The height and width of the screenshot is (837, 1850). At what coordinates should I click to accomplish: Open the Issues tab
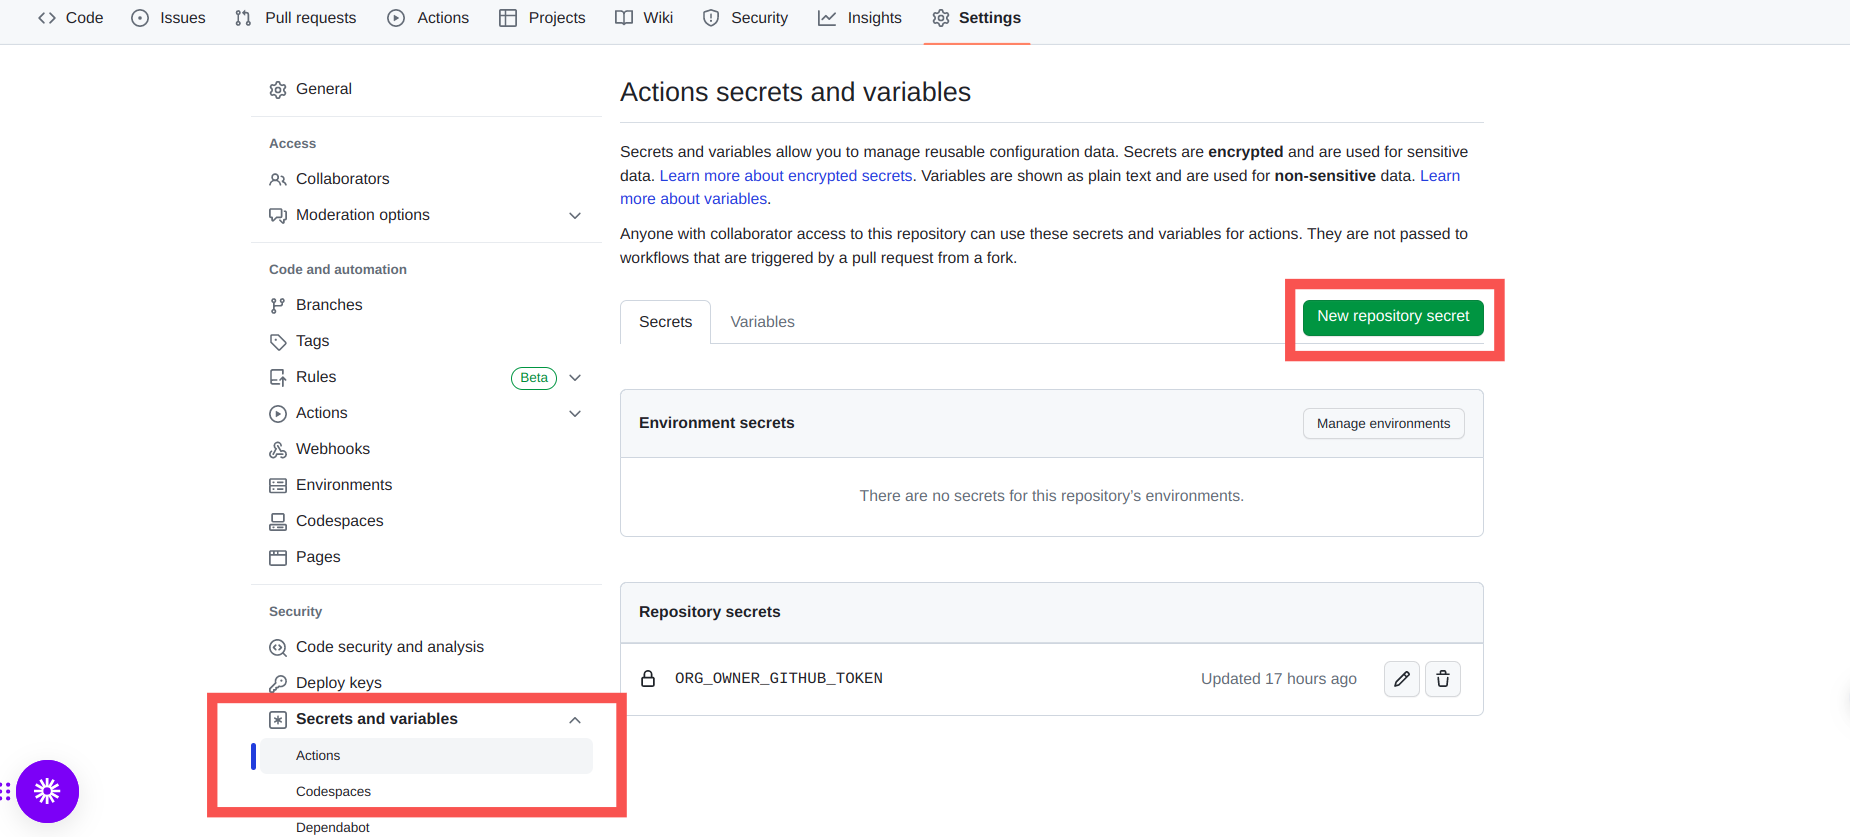pyautogui.click(x=168, y=18)
